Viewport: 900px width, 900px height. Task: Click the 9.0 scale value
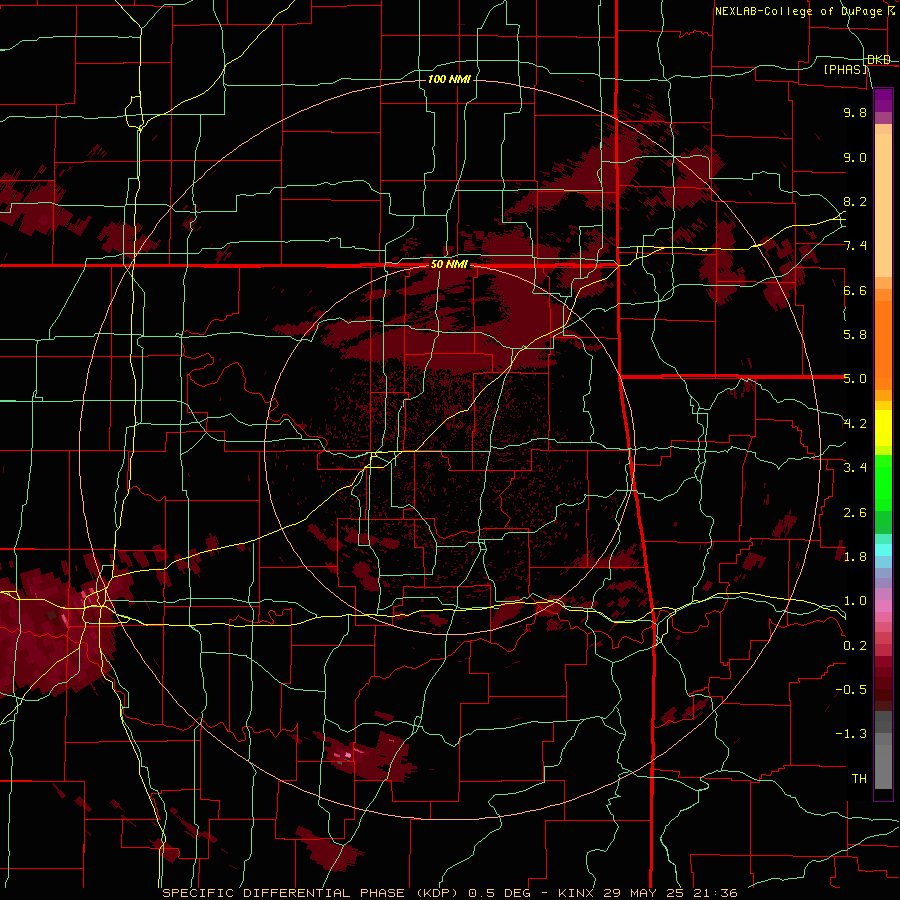(855, 157)
